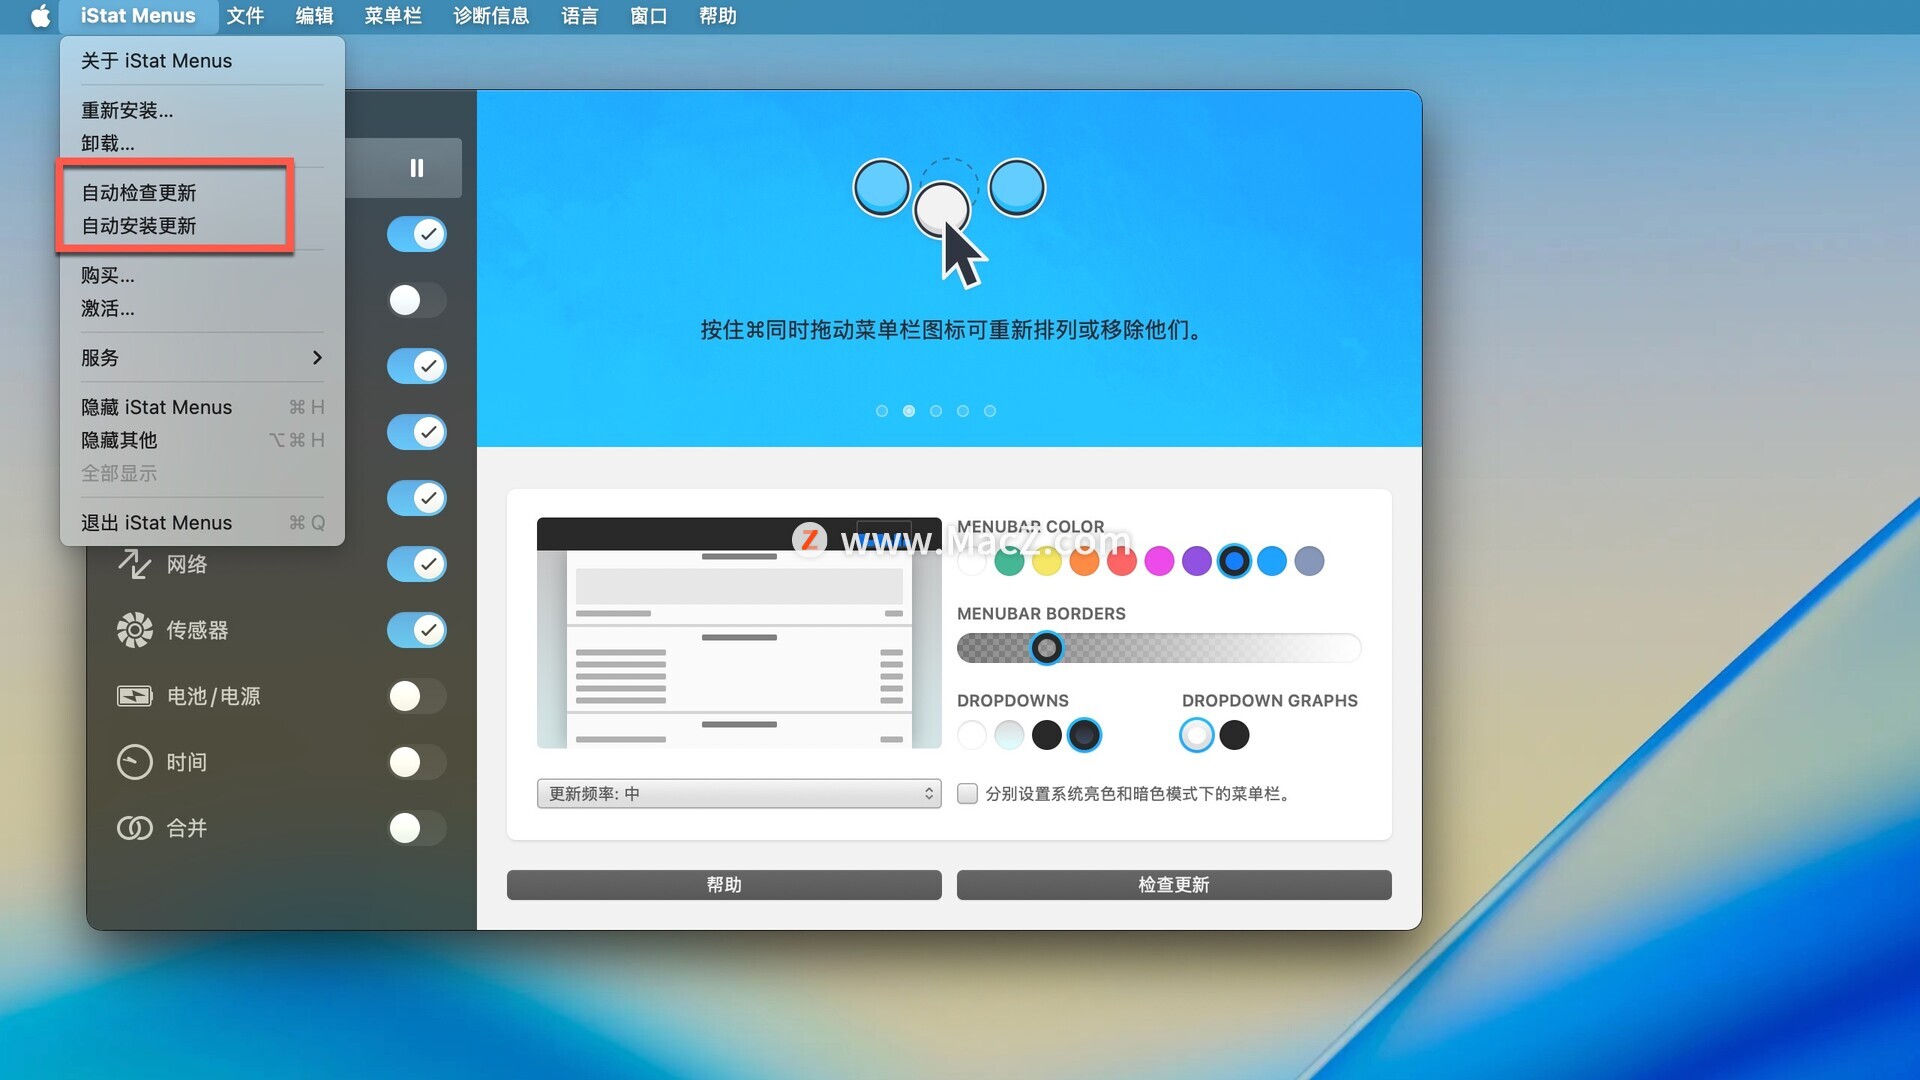
Task: Click the Battery/Power icon
Action: tap(134, 696)
